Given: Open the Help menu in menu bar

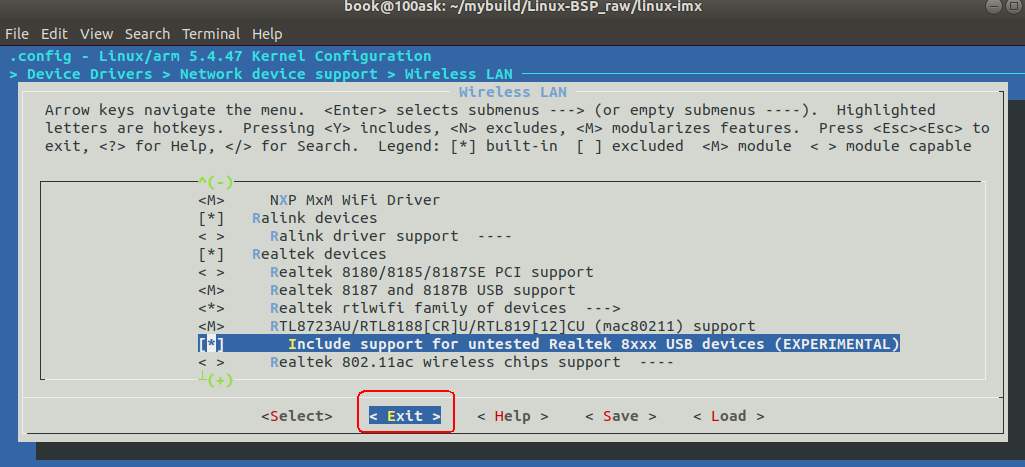Looking at the screenshot, I should pyautogui.click(x=267, y=34).
